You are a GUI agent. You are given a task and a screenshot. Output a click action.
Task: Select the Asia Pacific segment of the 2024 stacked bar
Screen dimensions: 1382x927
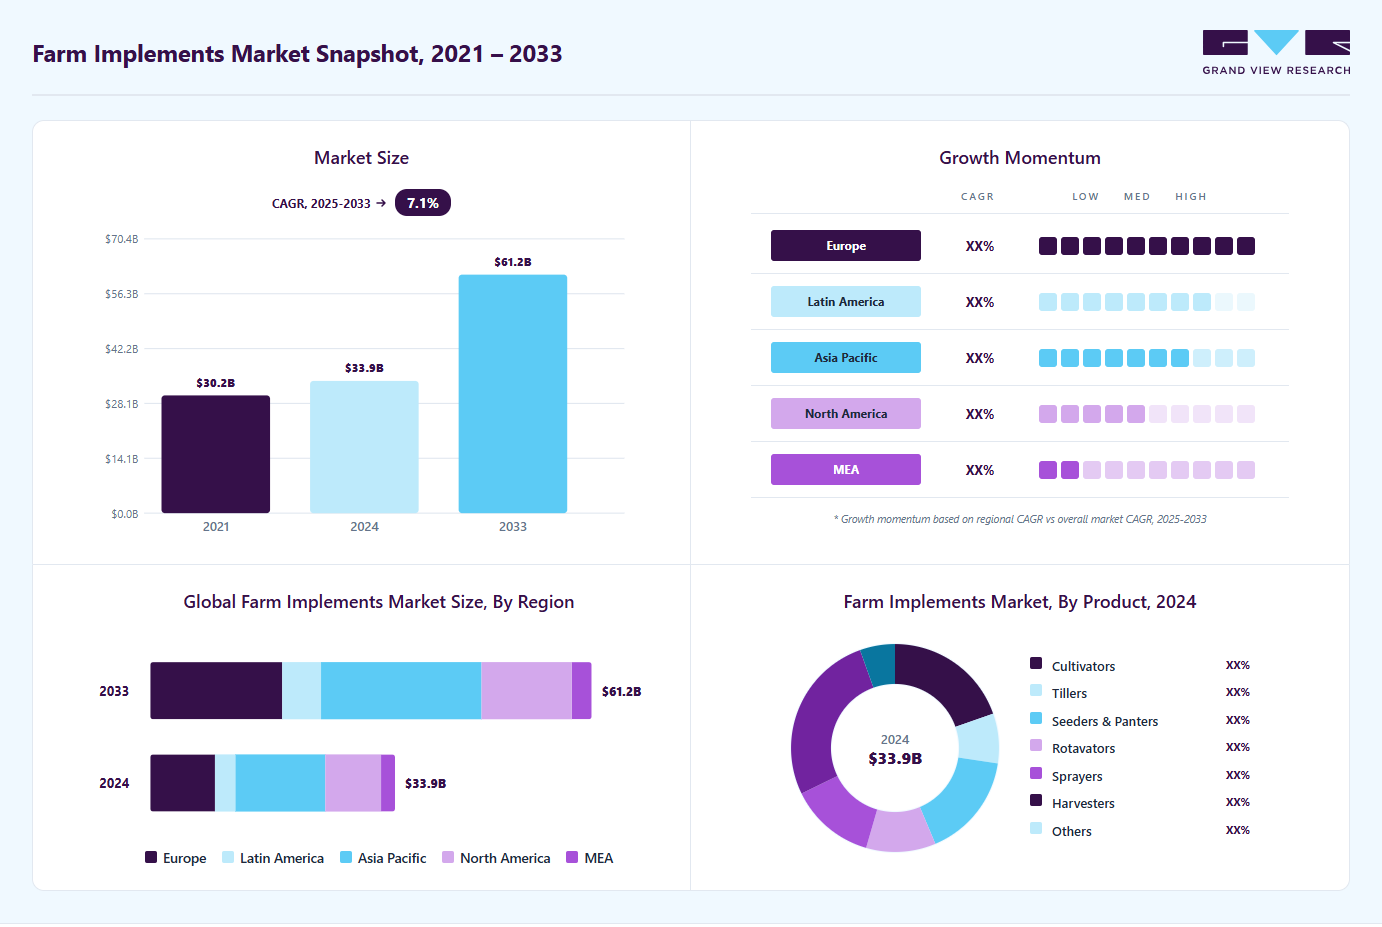(280, 783)
